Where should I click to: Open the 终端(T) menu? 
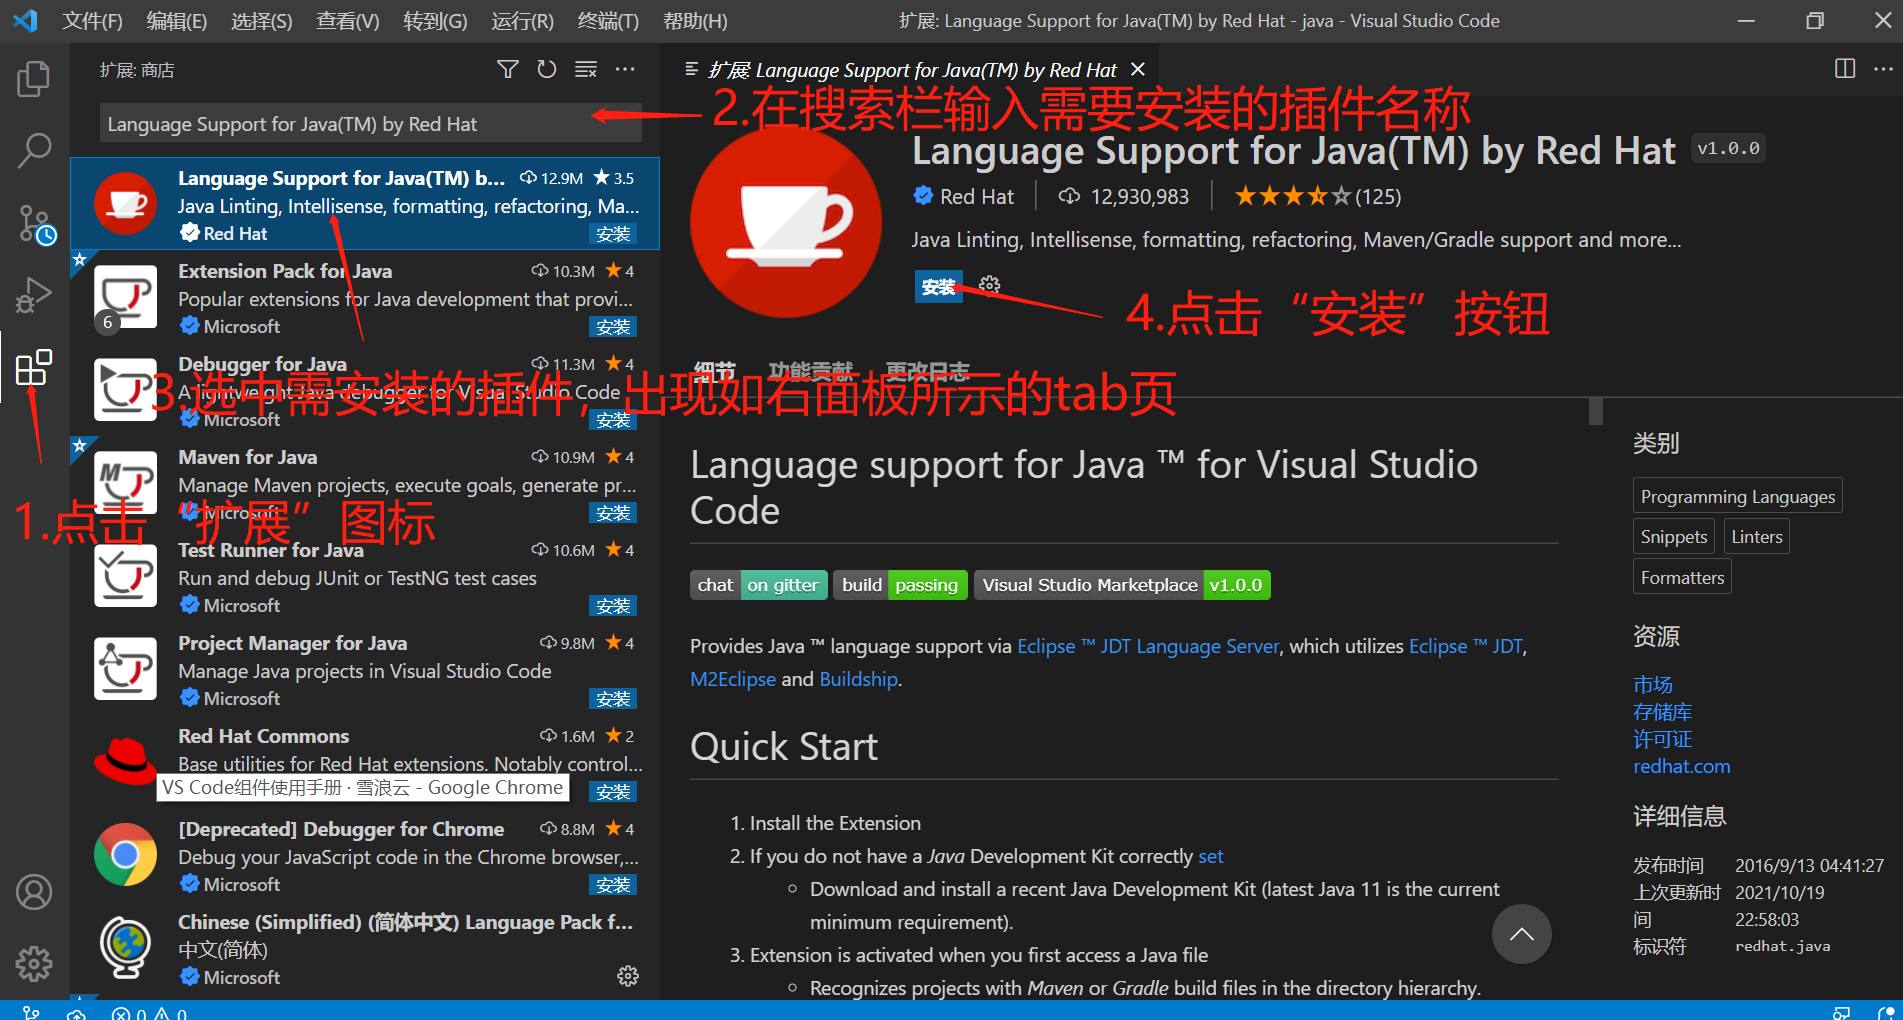[608, 21]
